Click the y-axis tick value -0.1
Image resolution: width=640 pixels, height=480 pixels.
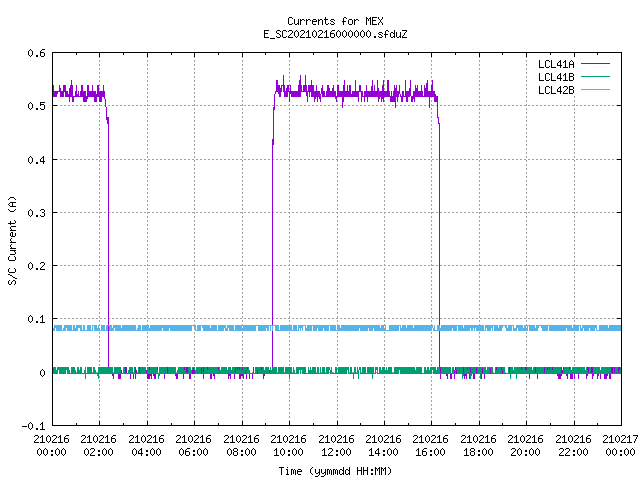[33, 426]
